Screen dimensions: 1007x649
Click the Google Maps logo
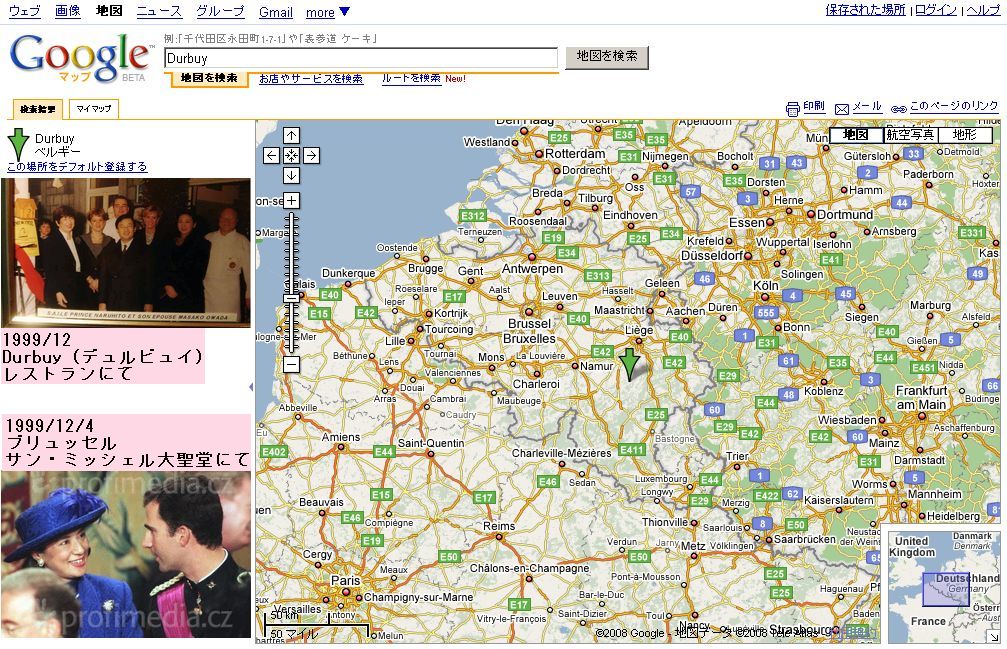pos(82,58)
